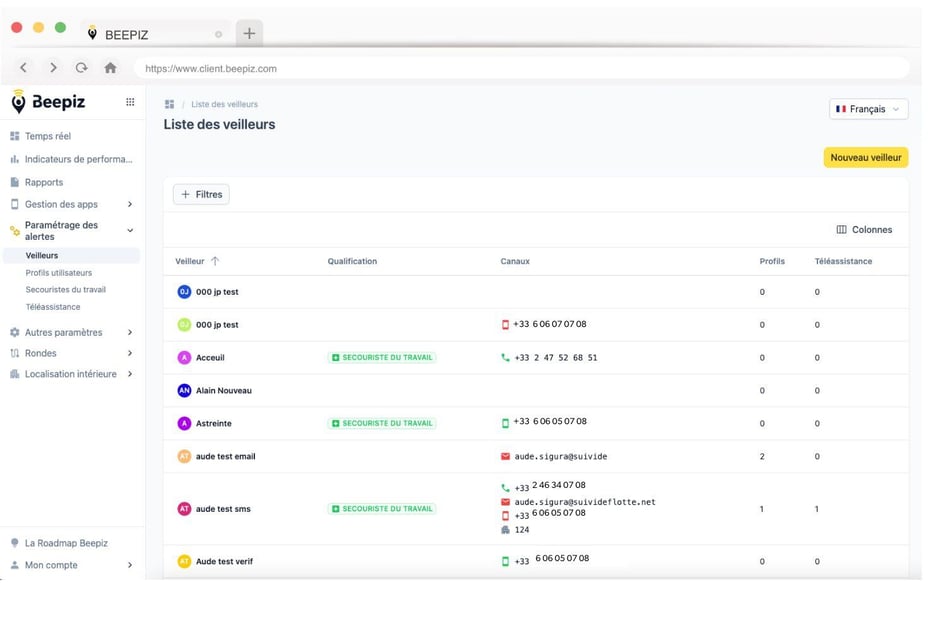Click the Mon compte person icon
The image size is (950, 635).
pyautogui.click(x=15, y=565)
